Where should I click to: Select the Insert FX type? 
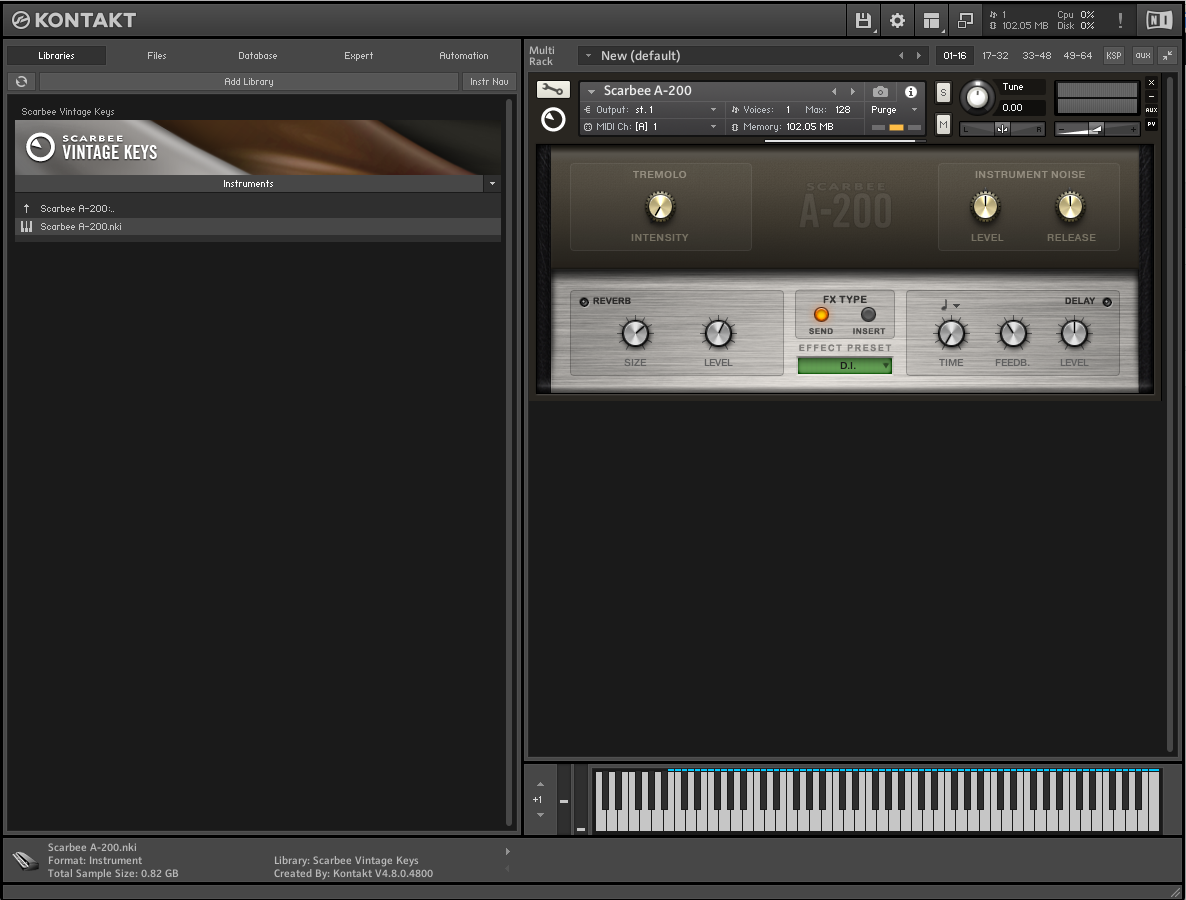coord(868,314)
